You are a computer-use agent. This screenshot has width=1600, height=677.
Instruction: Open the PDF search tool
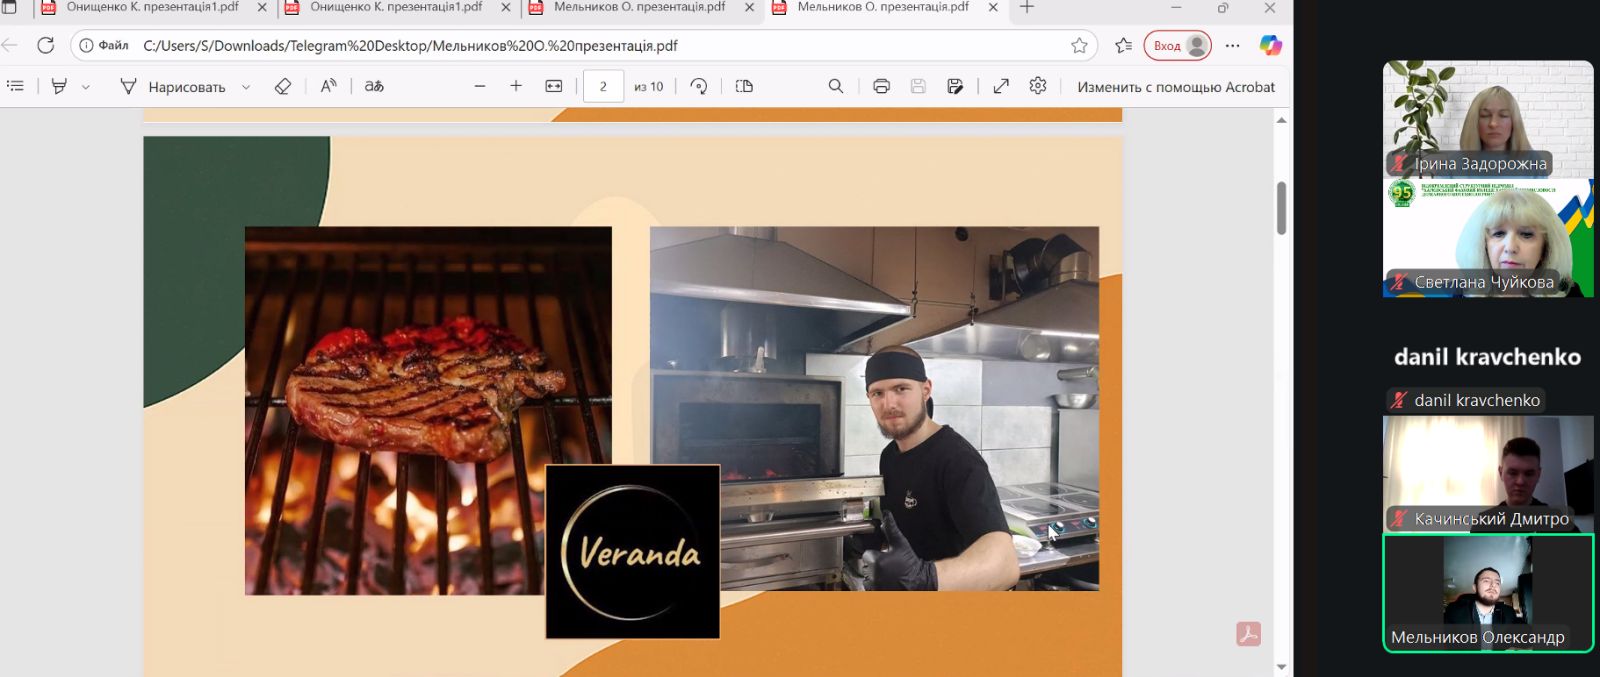click(836, 86)
